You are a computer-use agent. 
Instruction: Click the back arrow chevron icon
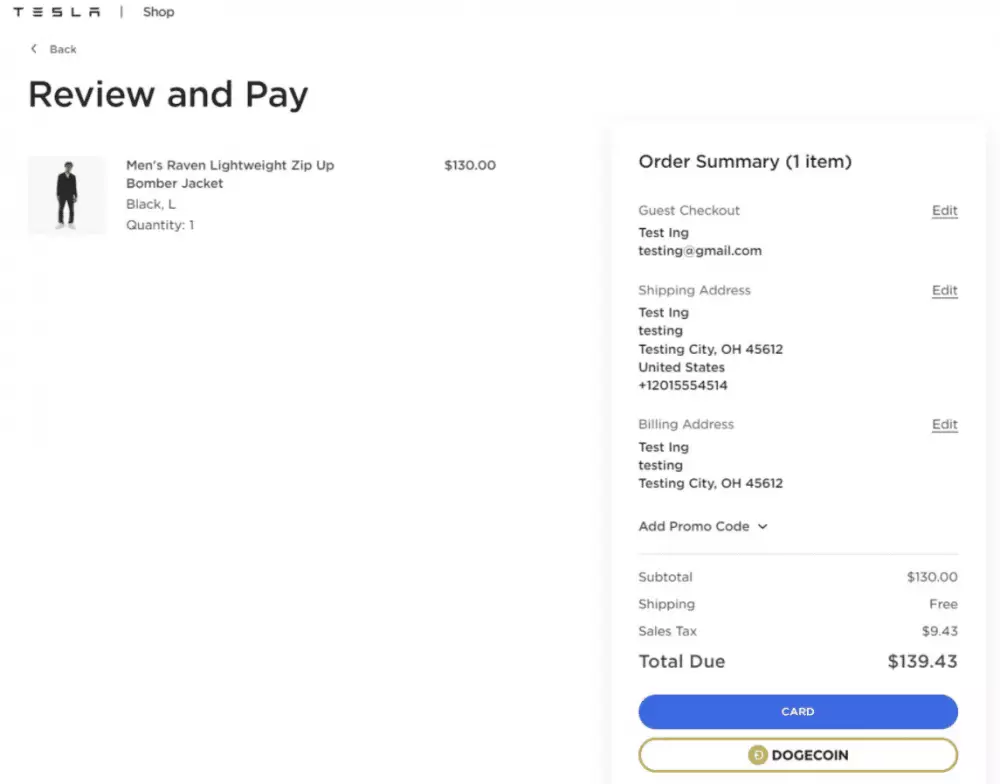point(34,49)
